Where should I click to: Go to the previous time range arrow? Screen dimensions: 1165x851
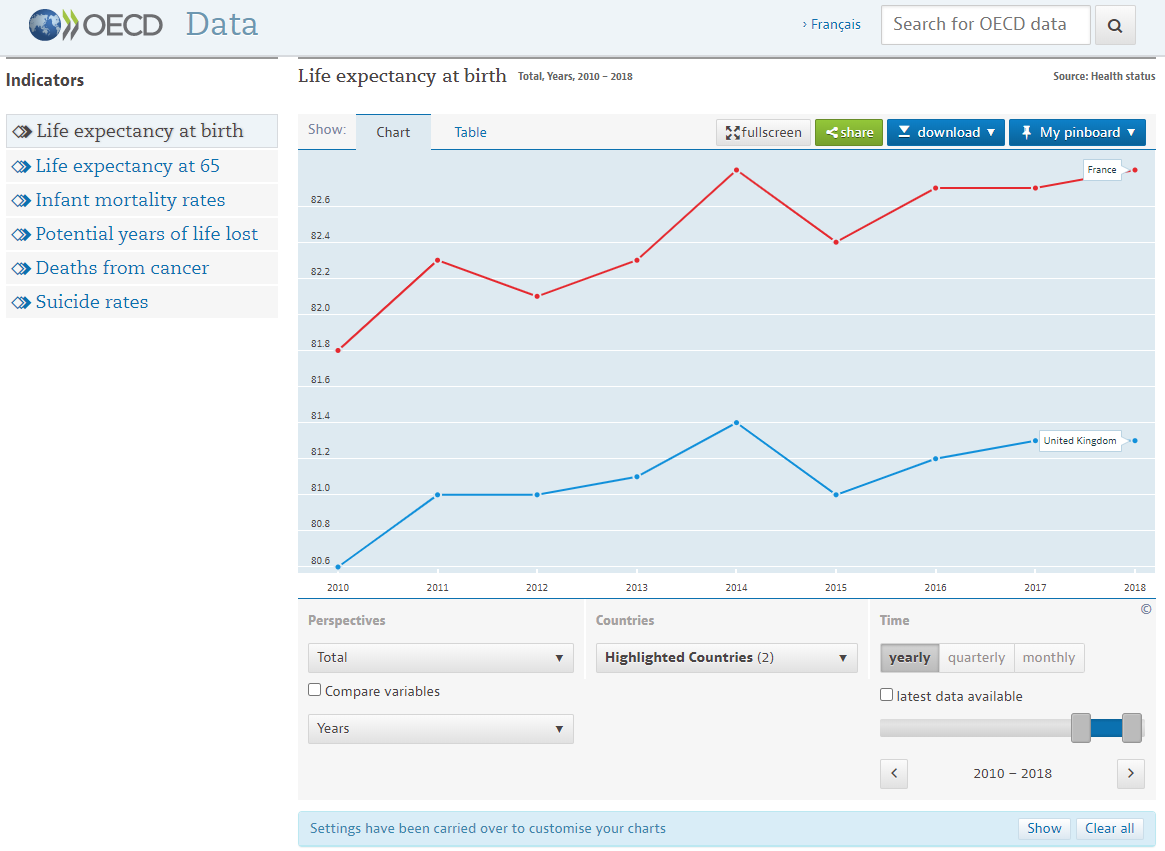[x=894, y=774]
